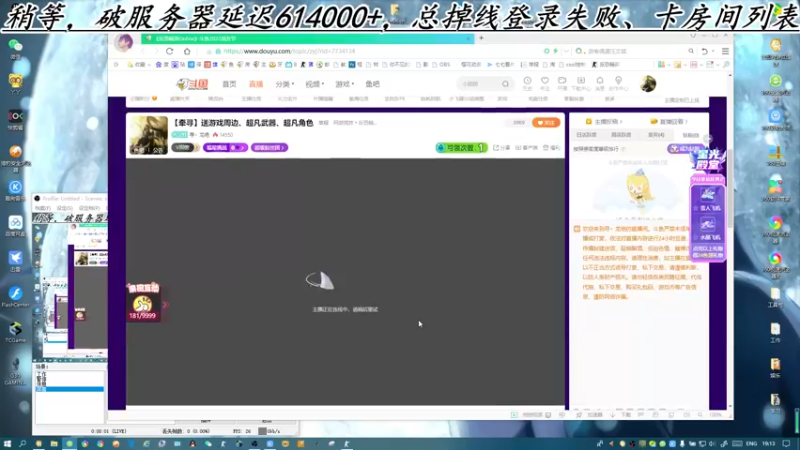Switch to the 贵宾 tab
Image resolution: width=800 pixels, height=450 pixels.
click(x=656, y=135)
